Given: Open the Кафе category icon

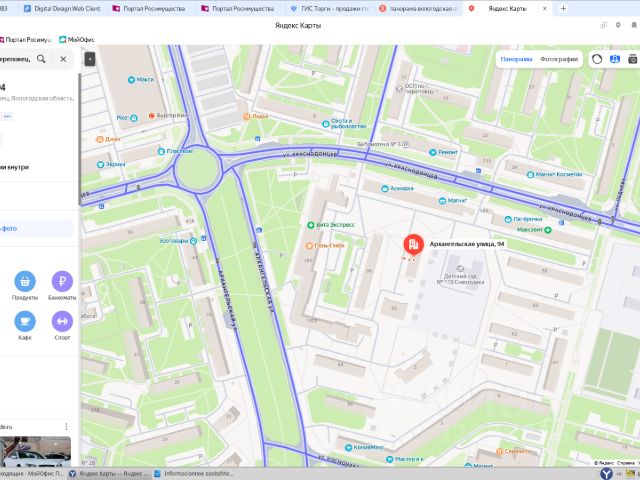Looking at the screenshot, I should (x=25, y=321).
